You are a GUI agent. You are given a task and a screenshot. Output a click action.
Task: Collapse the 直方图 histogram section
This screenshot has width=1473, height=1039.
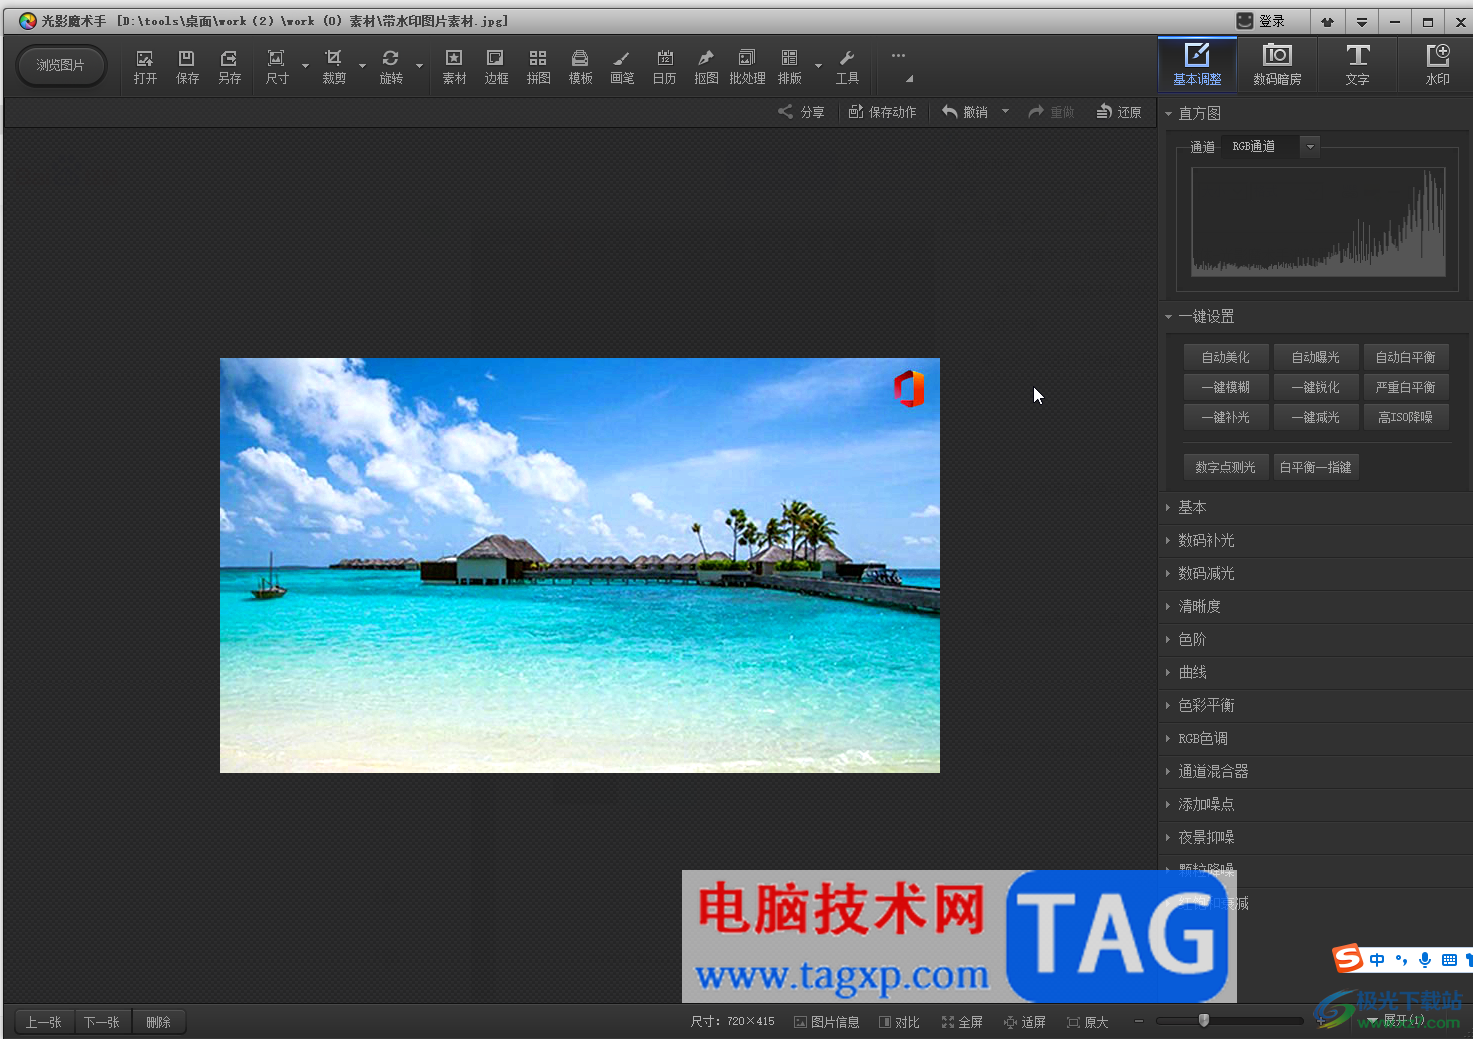[1168, 114]
